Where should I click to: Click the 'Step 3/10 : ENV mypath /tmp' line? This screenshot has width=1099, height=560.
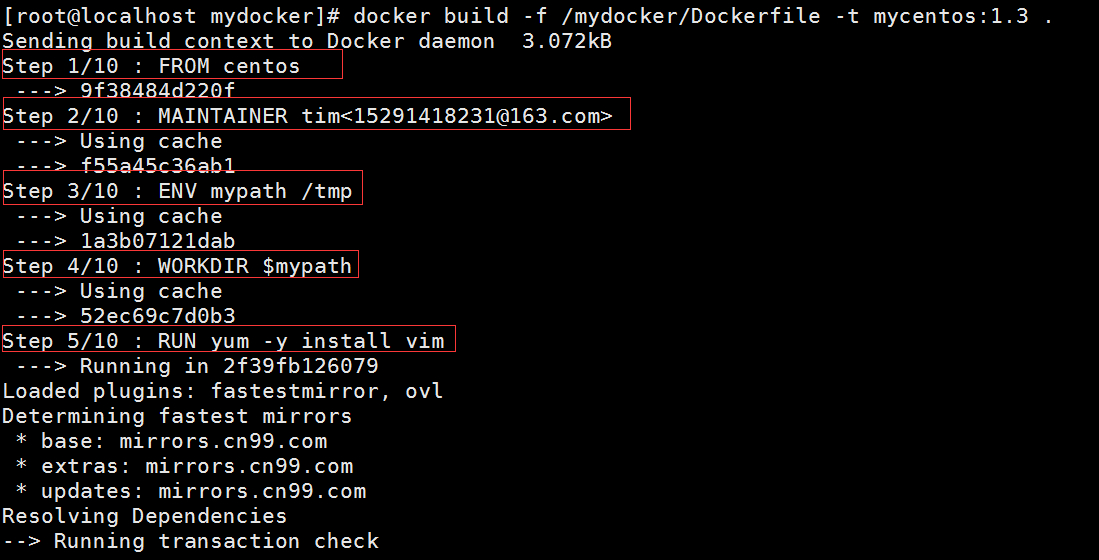(178, 191)
